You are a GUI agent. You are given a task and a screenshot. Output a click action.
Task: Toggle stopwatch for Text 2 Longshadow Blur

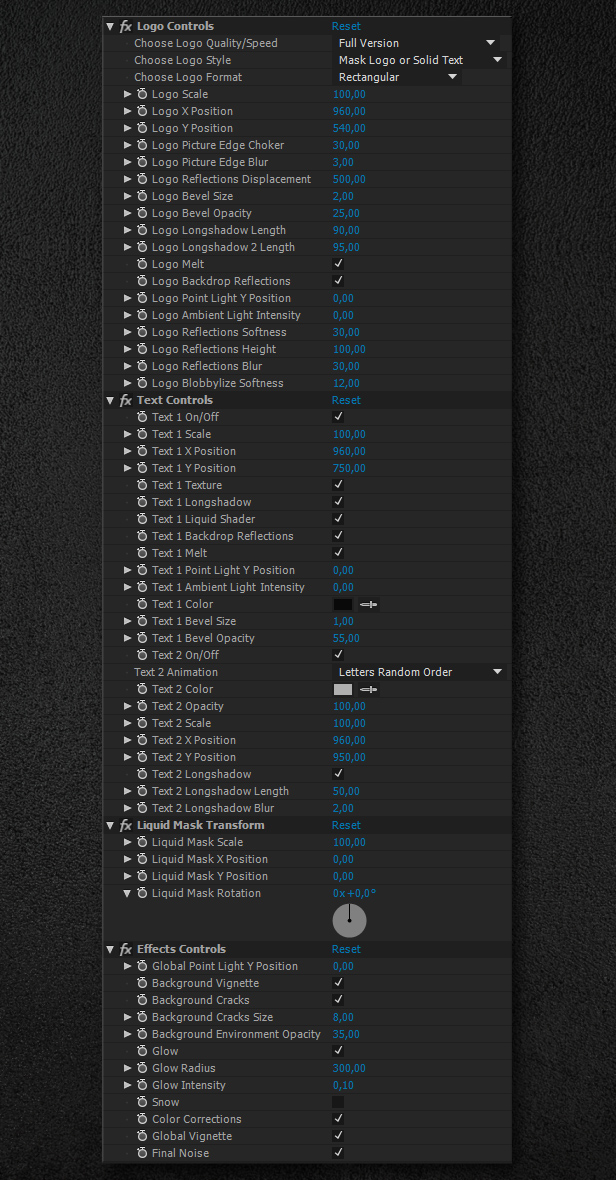(x=142, y=808)
